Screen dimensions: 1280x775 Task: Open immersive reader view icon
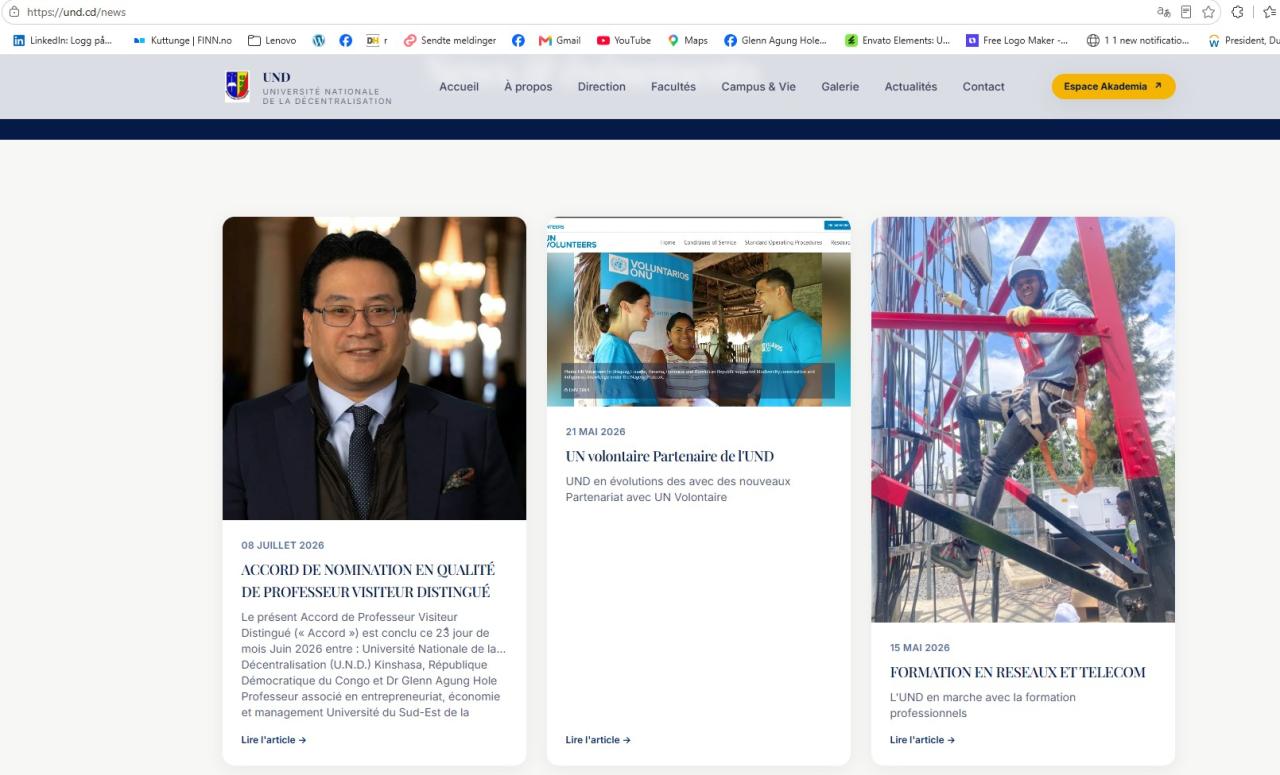[x=1186, y=12]
